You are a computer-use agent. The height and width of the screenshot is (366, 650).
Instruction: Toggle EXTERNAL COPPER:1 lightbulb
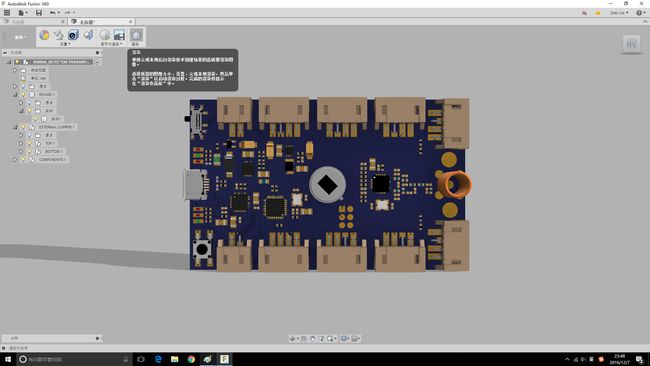[x=23, y=127]
